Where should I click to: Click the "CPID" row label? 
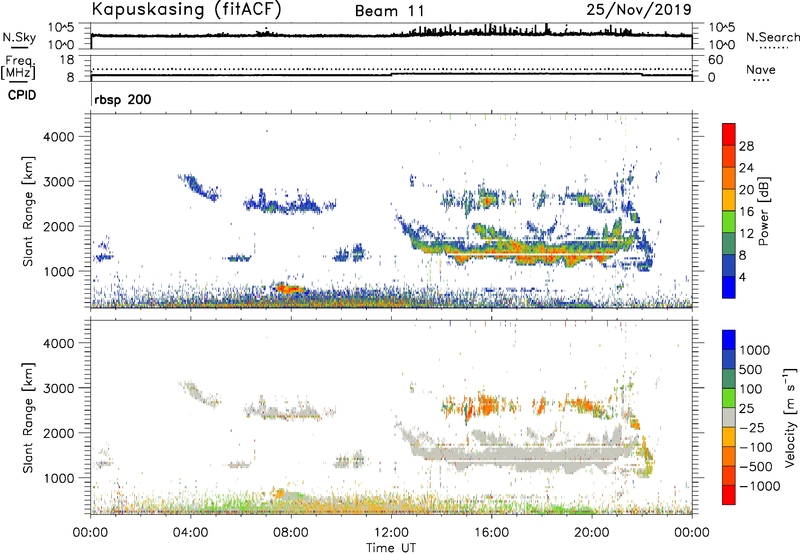[22, 95]
